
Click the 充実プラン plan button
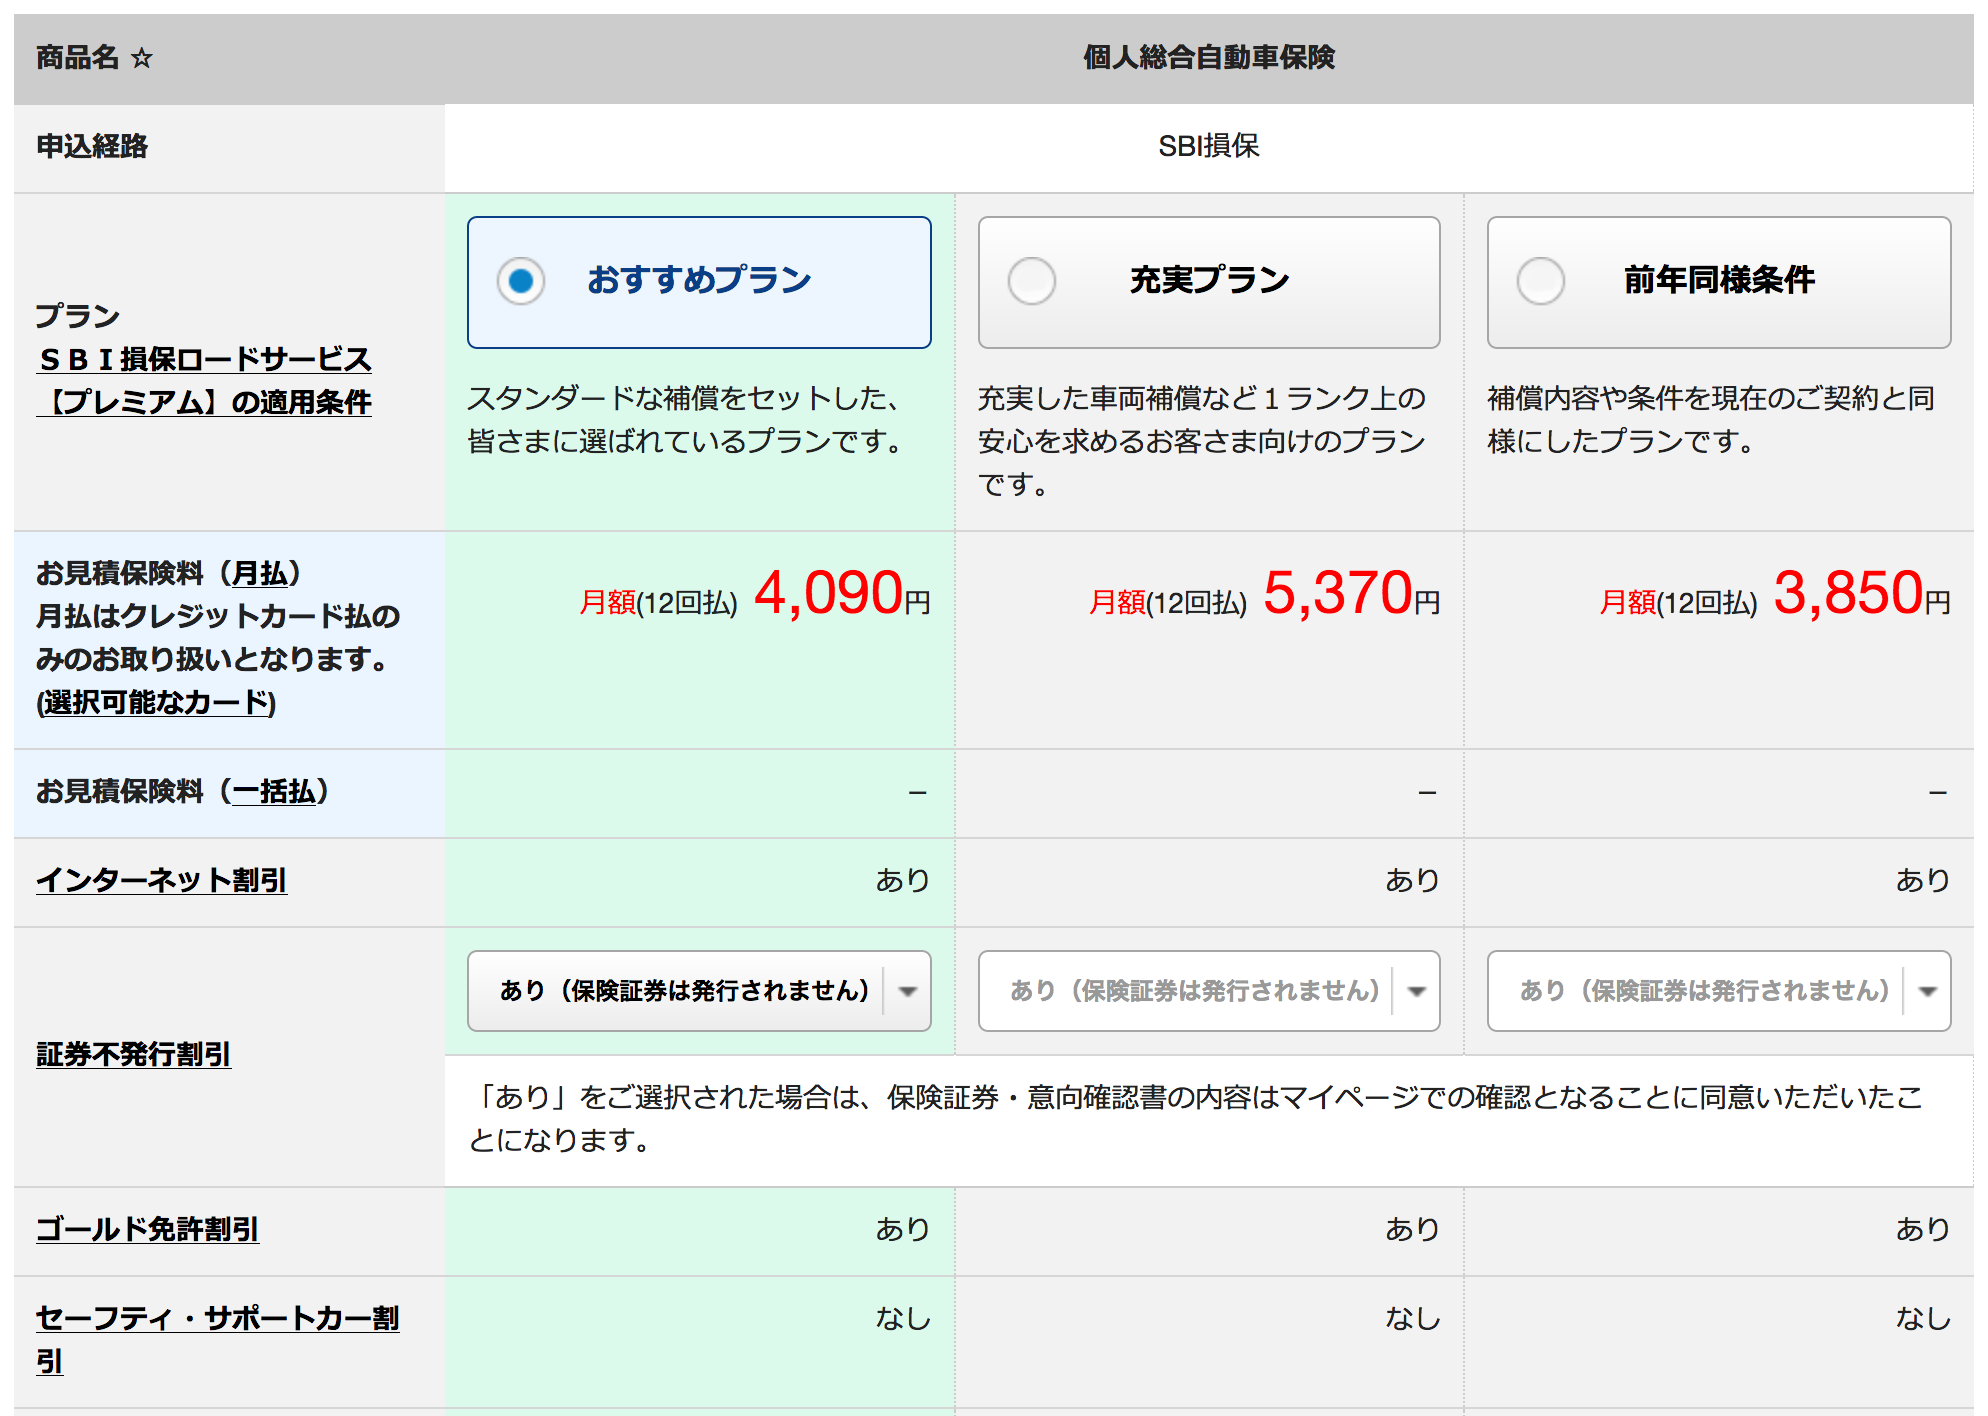1208,281
